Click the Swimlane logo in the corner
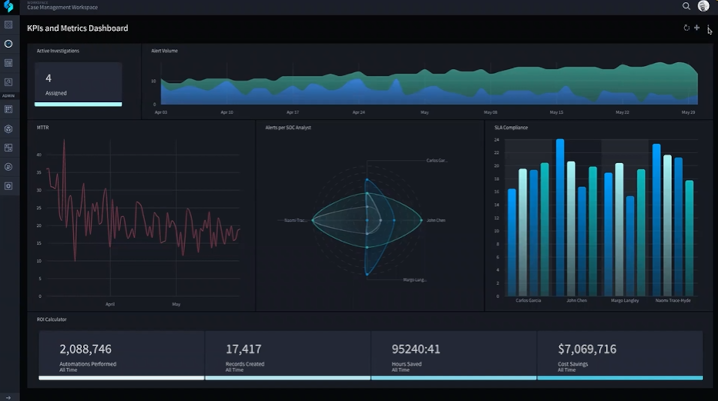 pyautogui.click(x=8, y=6)
